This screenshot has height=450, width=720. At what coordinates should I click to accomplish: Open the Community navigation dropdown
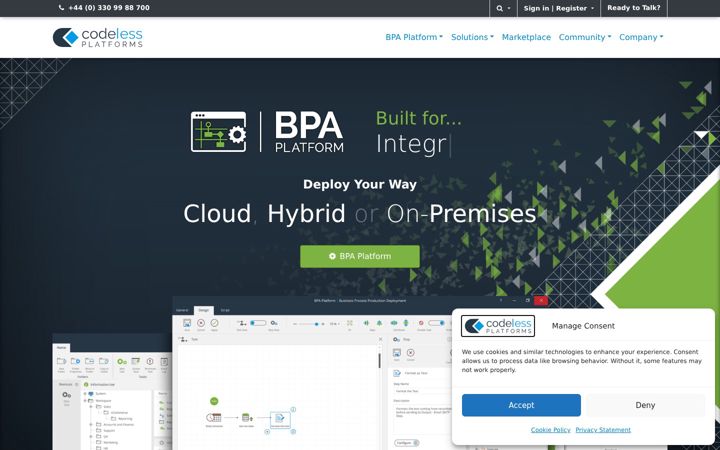pos(585,37)
